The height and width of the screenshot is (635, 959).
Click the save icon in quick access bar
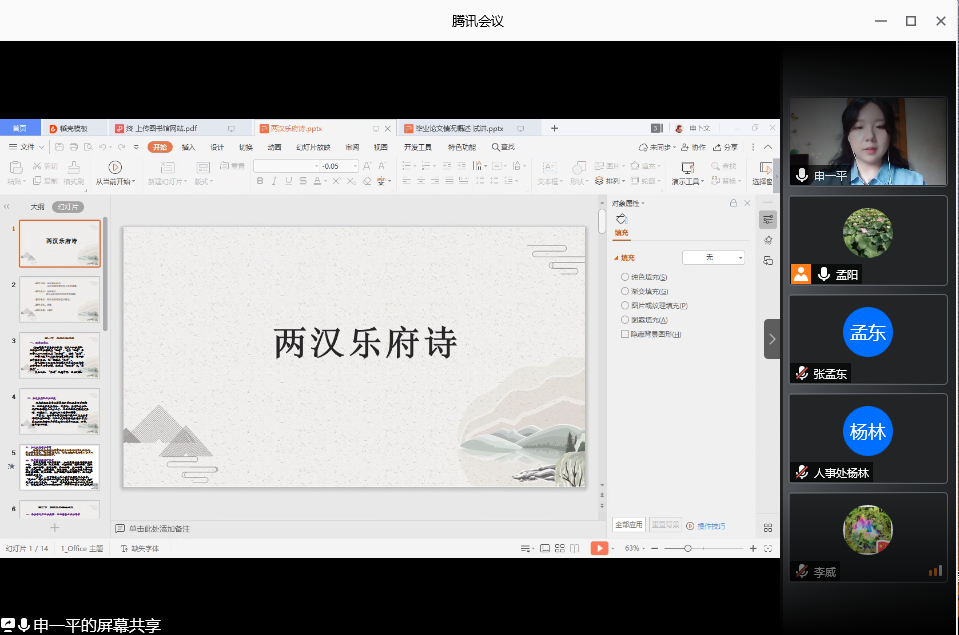[x=59, y=147]
